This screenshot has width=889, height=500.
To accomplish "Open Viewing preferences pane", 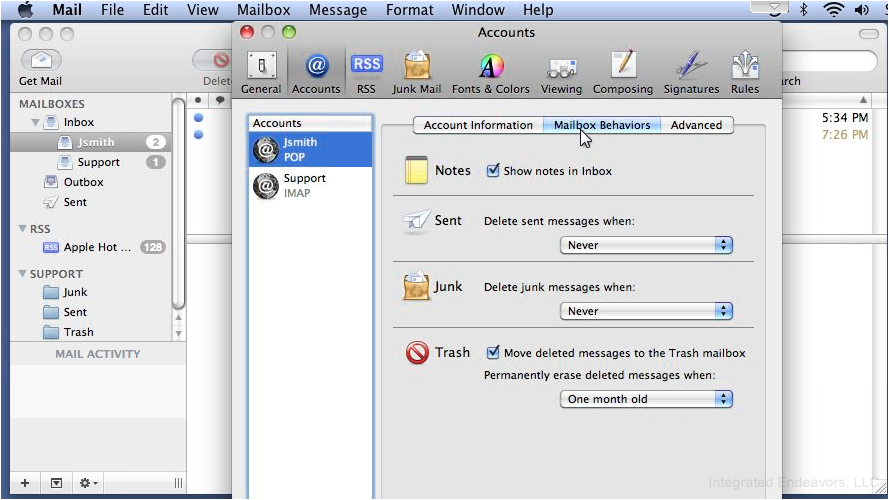I will pos(561,73).
